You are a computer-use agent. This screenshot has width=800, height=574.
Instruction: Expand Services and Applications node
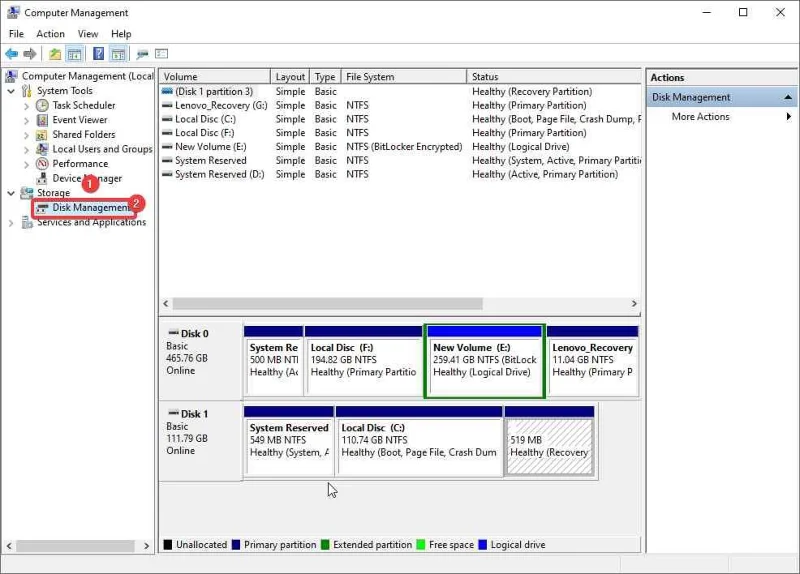click(x=11, y=223)
